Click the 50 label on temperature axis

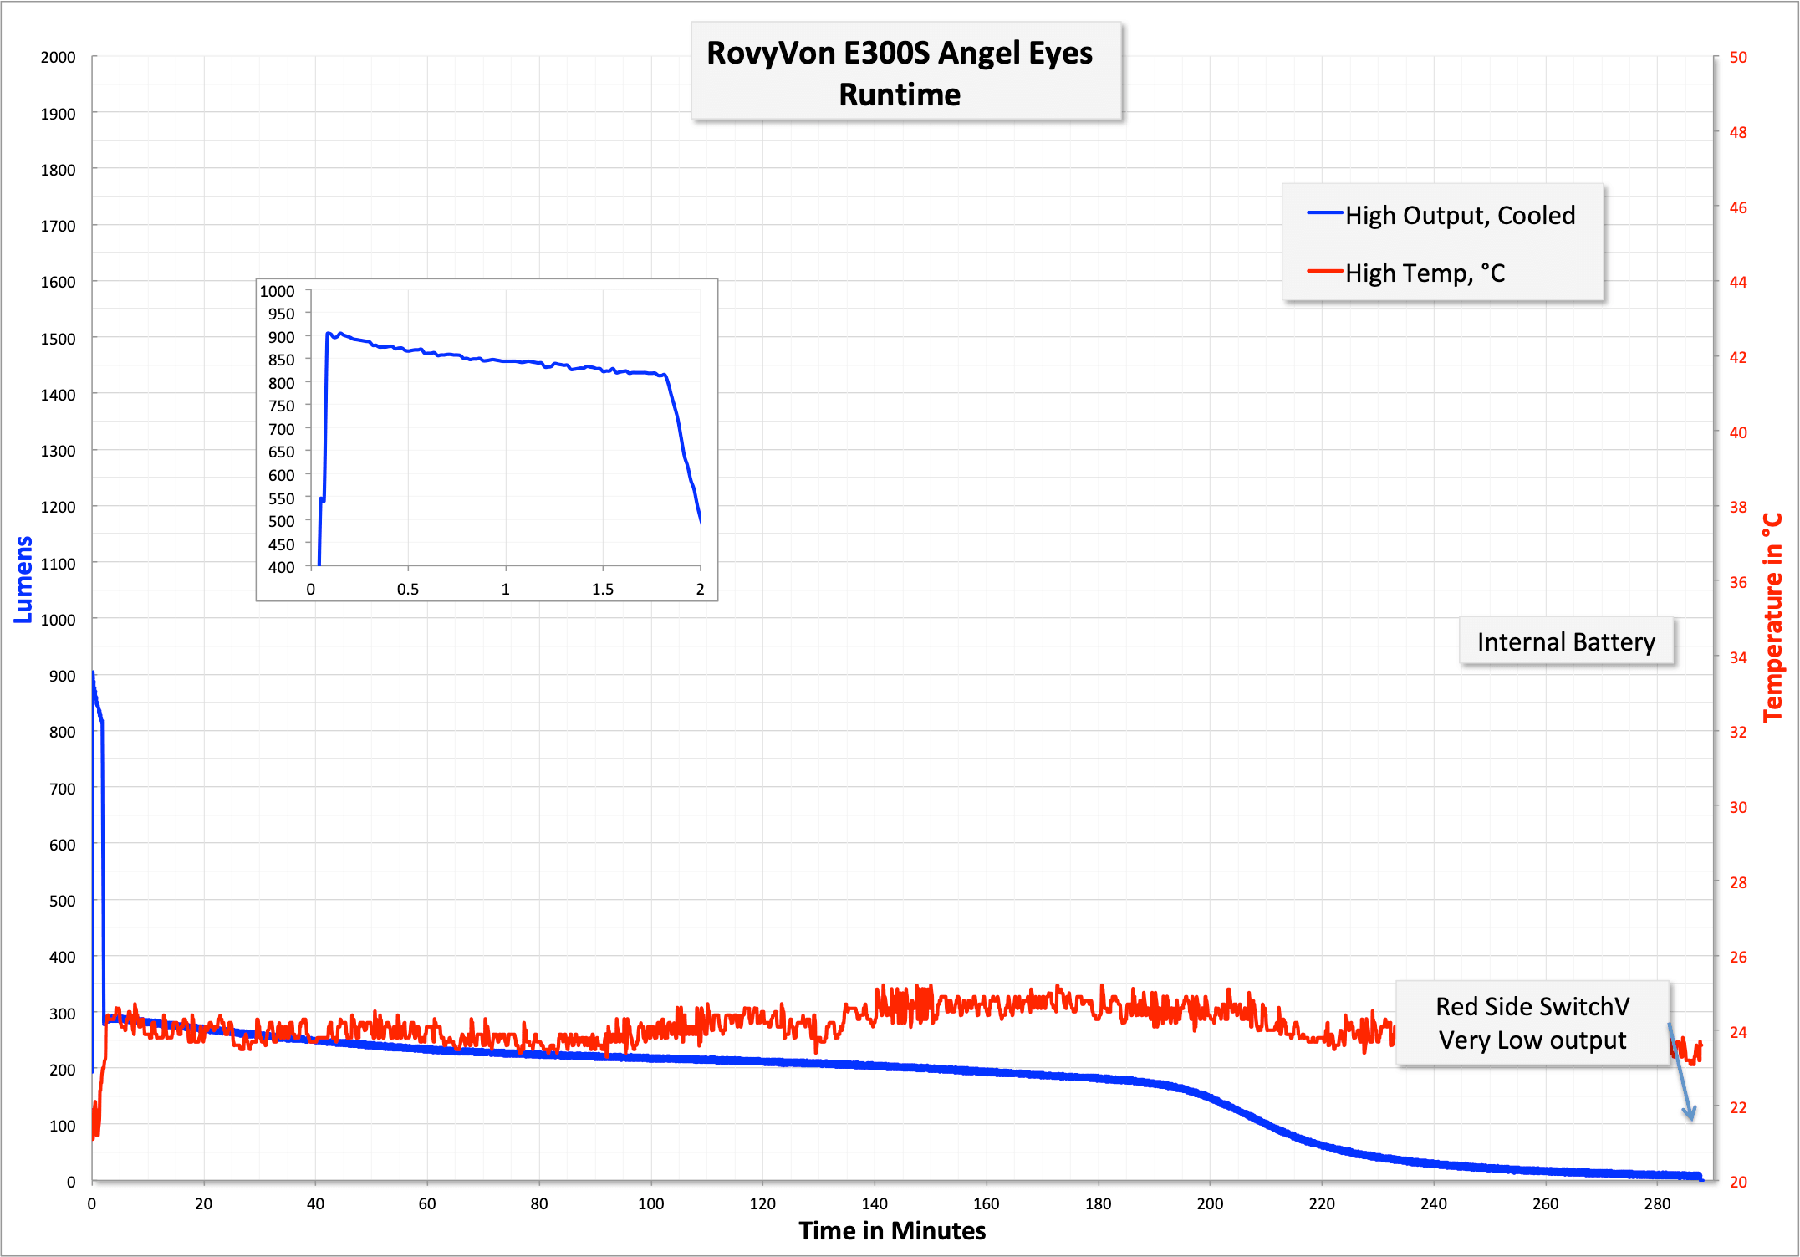coord(1738,58)
